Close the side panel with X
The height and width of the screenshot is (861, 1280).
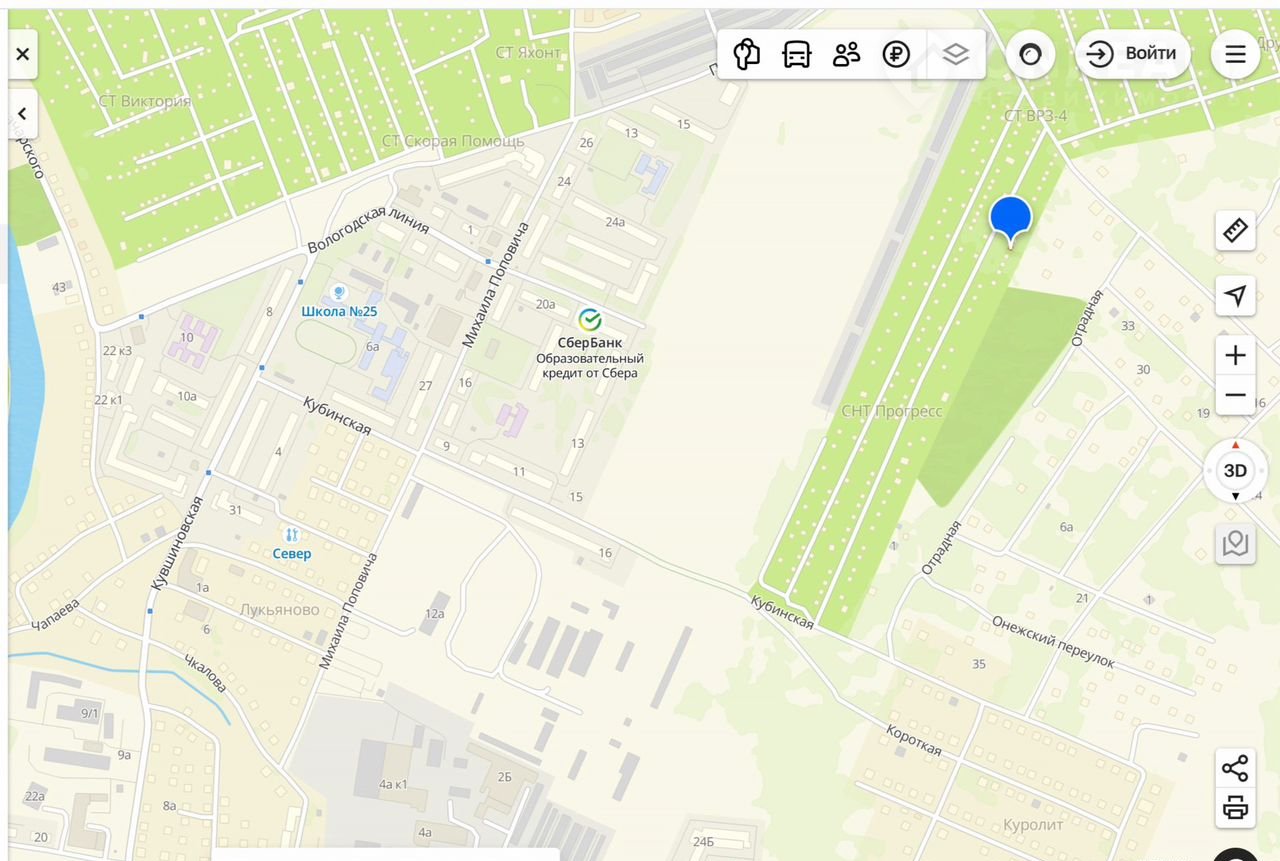[x=23, y=55]
